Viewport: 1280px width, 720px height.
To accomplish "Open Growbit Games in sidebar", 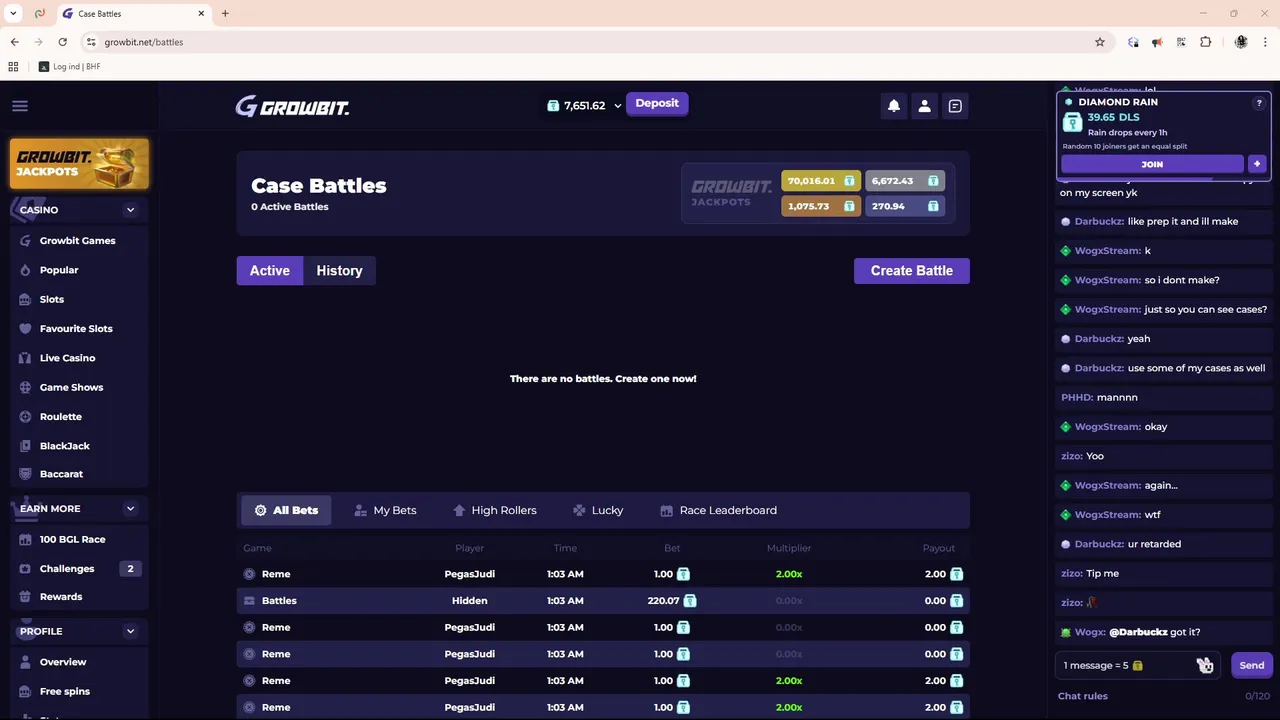I will click(x=77, y=241).
